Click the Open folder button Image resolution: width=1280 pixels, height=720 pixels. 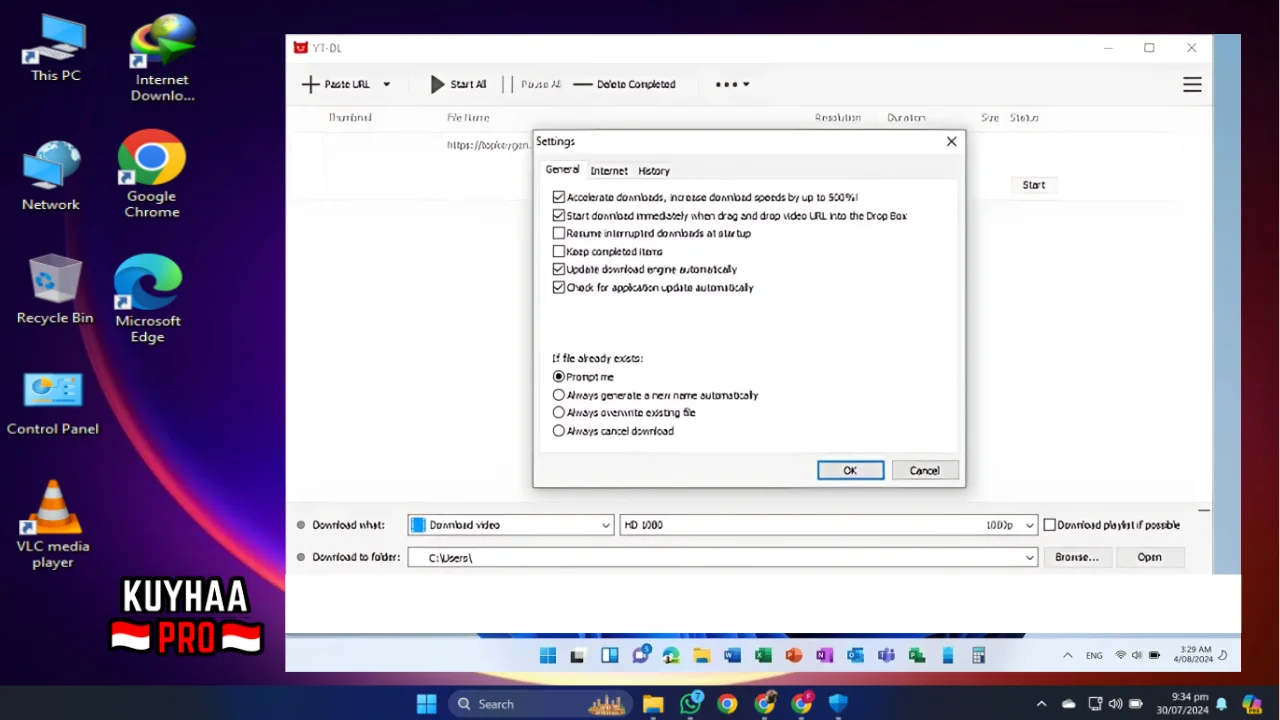(1149, 558)
